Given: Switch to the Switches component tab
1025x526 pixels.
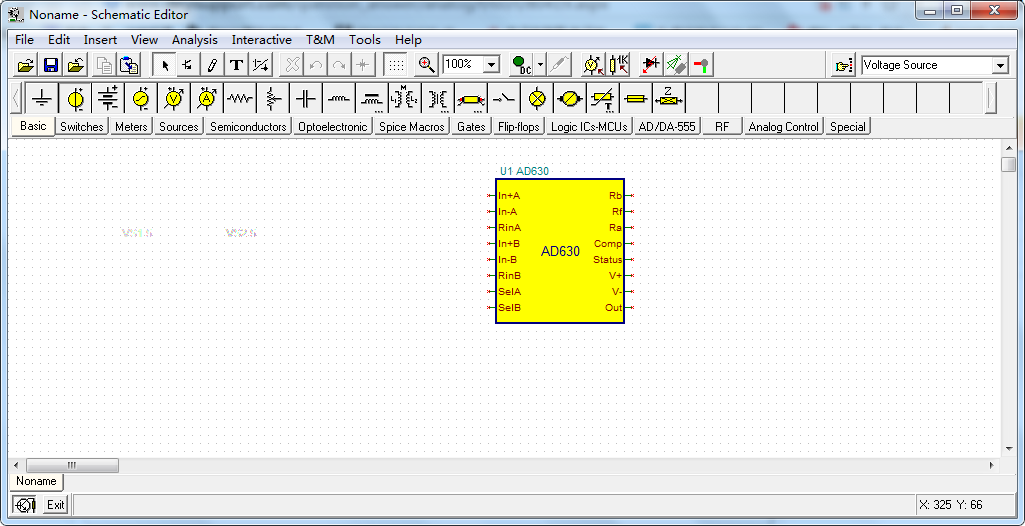Looking at the screenshot, I should coord(82,127).
